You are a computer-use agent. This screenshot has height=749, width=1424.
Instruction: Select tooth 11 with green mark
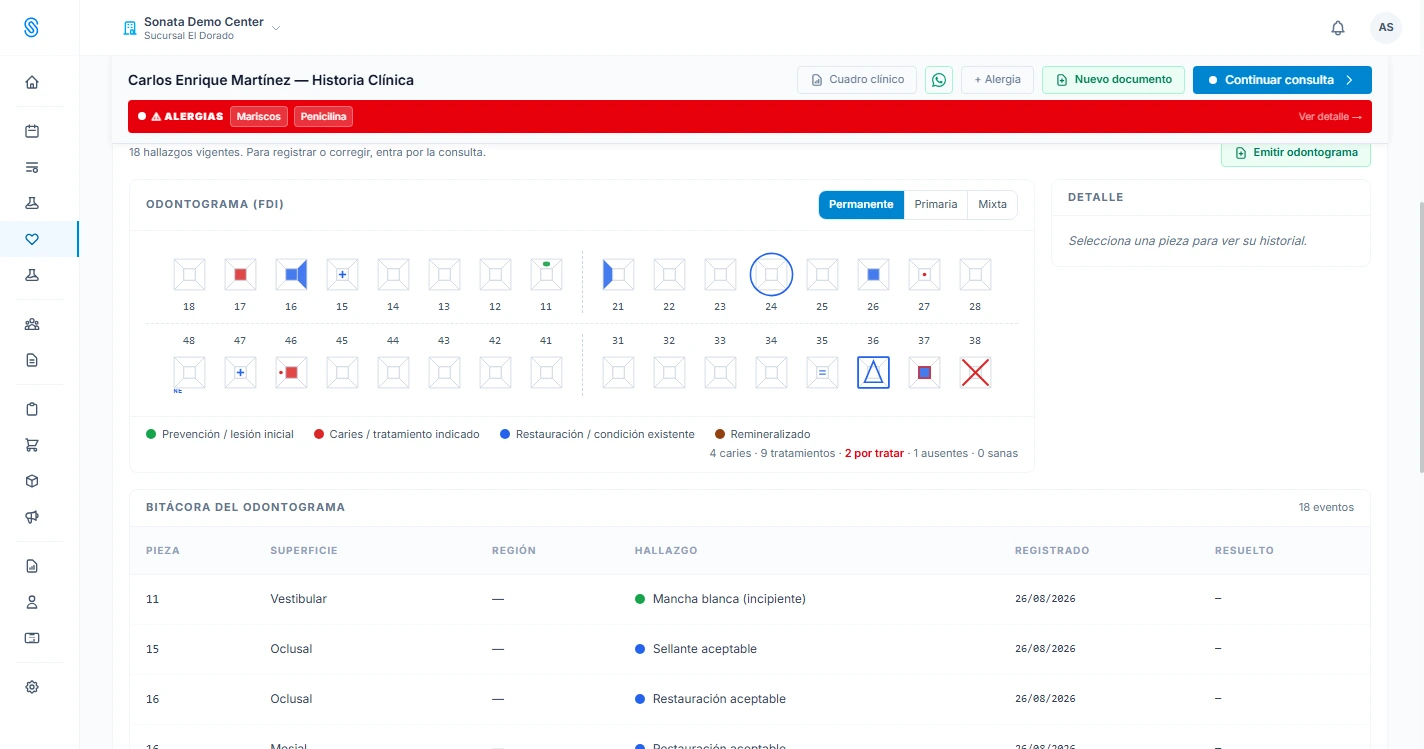click(546, 274)
